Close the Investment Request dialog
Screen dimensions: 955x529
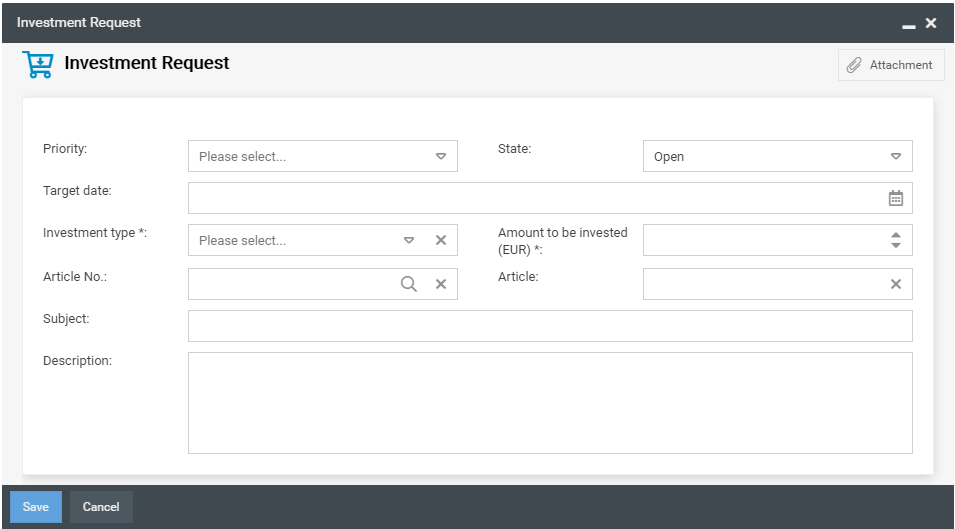[x=931, y=23]
